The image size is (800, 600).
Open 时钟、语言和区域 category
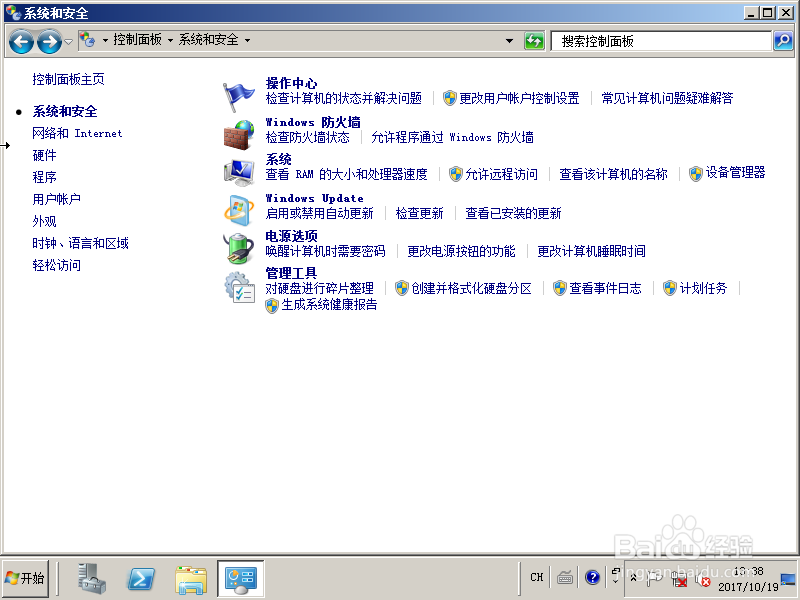(x=81, y=243)
